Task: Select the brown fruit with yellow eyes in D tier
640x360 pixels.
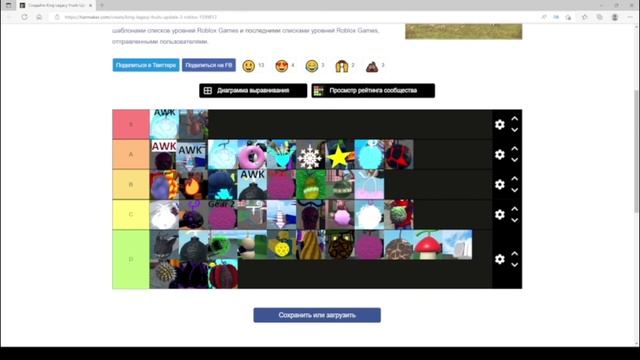Action: (x=340, y=244)
